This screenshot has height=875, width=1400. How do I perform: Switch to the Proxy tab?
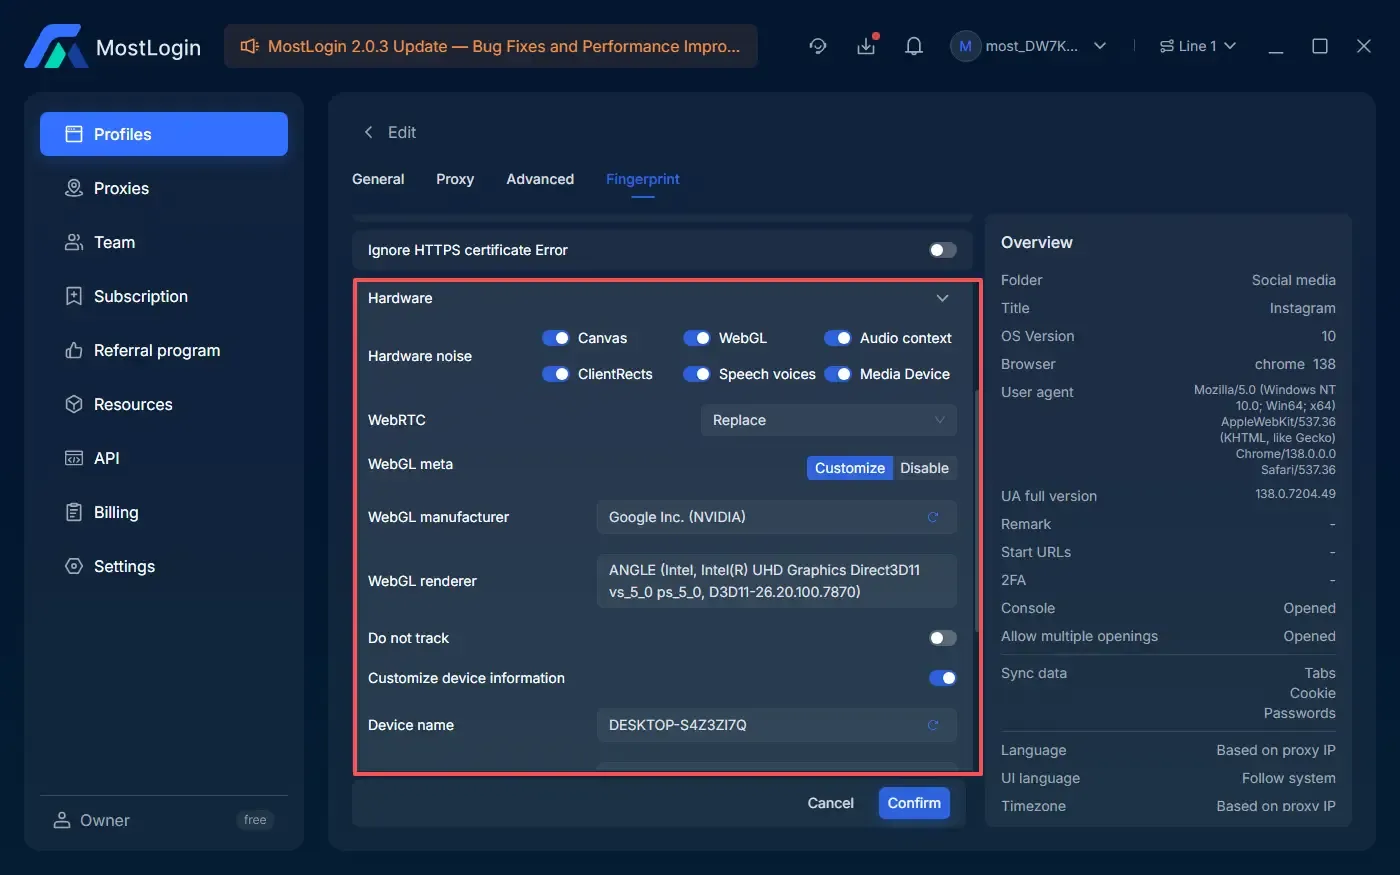pos(455,179)
